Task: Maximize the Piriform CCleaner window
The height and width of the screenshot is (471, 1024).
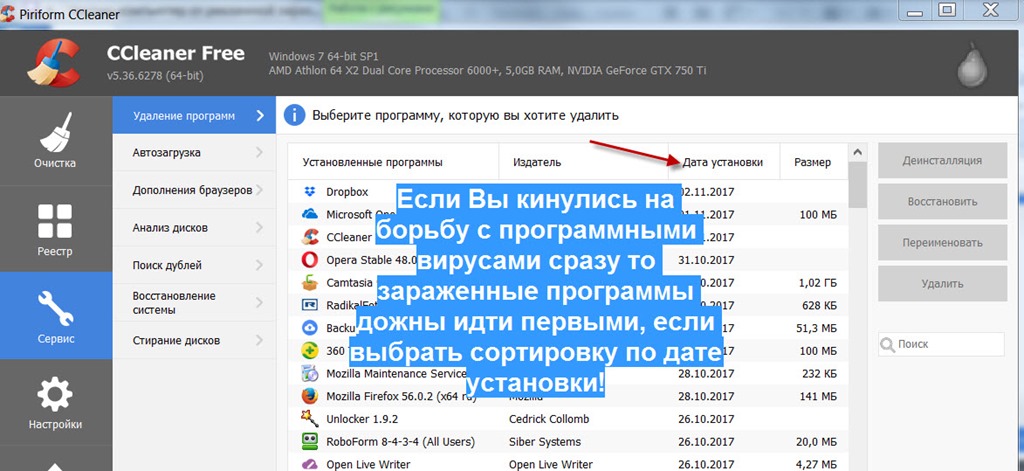Action: [947, 9]
